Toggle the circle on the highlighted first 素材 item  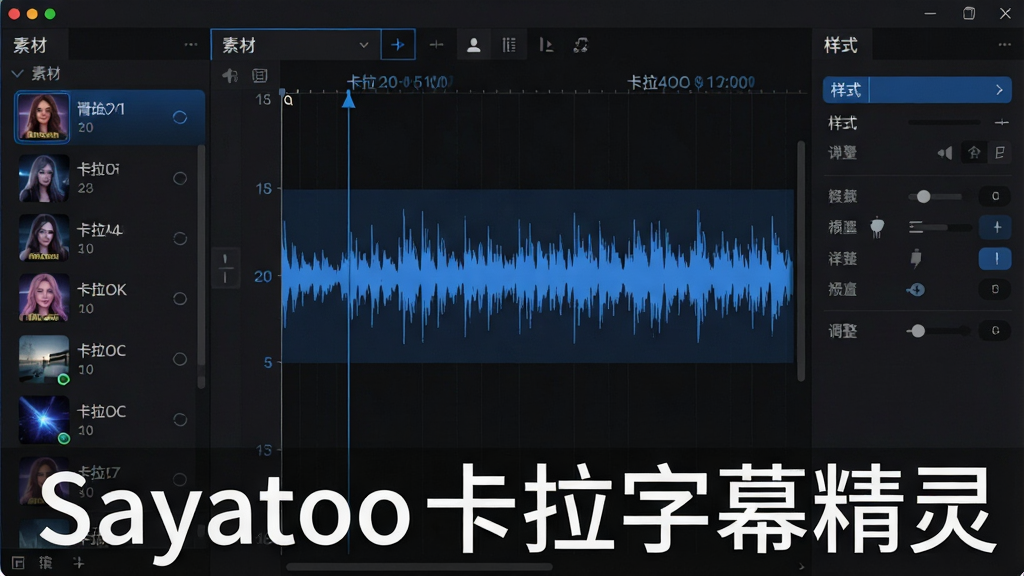(x=180, y=118)
